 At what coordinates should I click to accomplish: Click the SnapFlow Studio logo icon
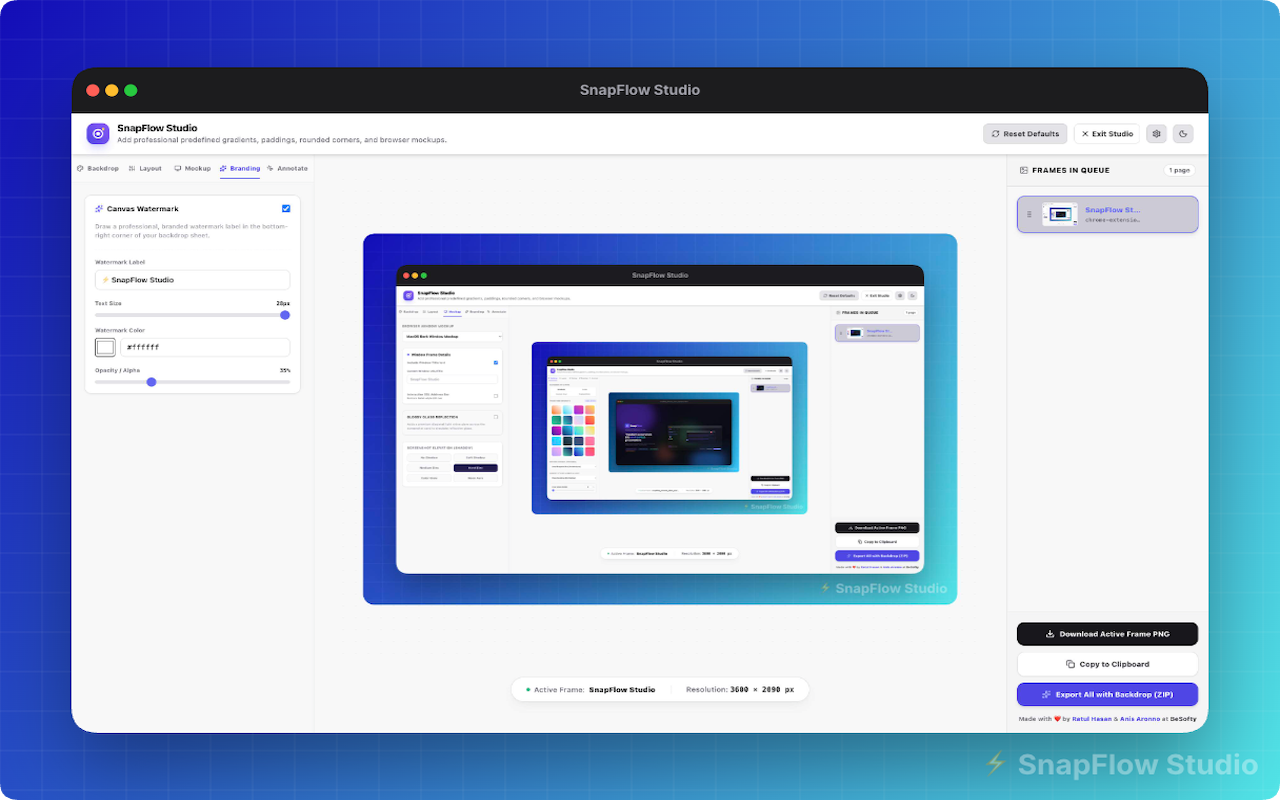[98, 133]
